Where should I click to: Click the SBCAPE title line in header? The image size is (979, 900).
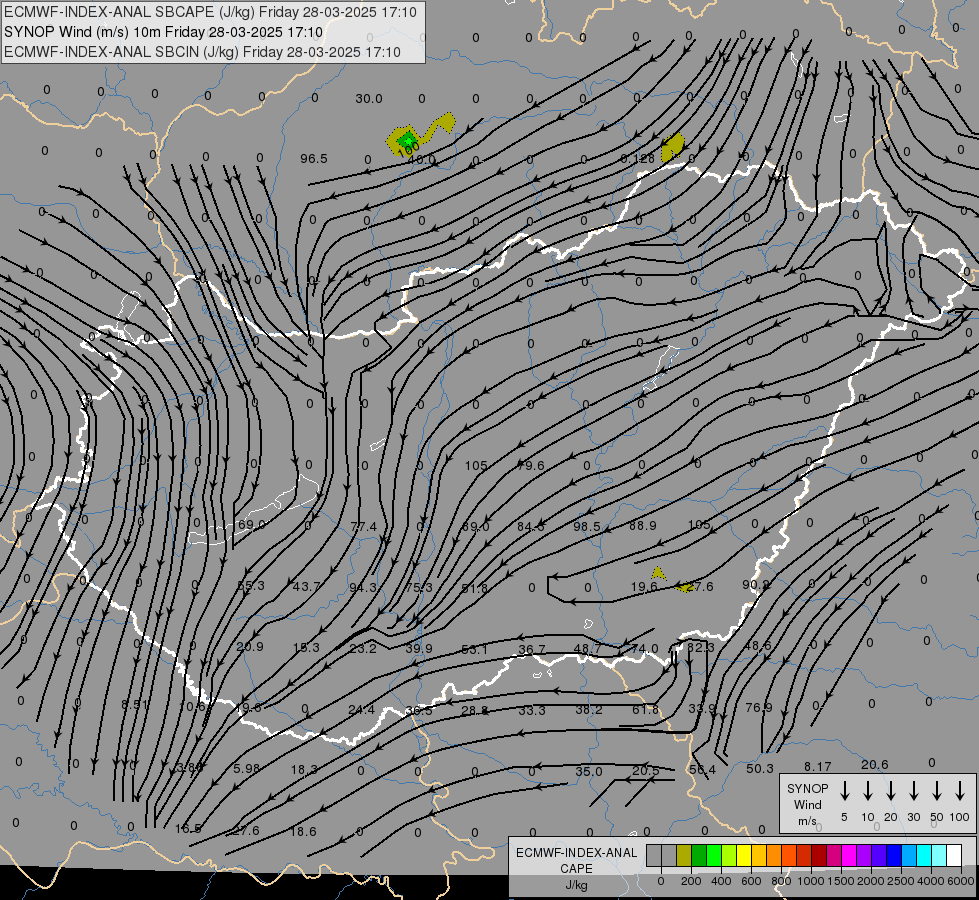click(210, 12)
